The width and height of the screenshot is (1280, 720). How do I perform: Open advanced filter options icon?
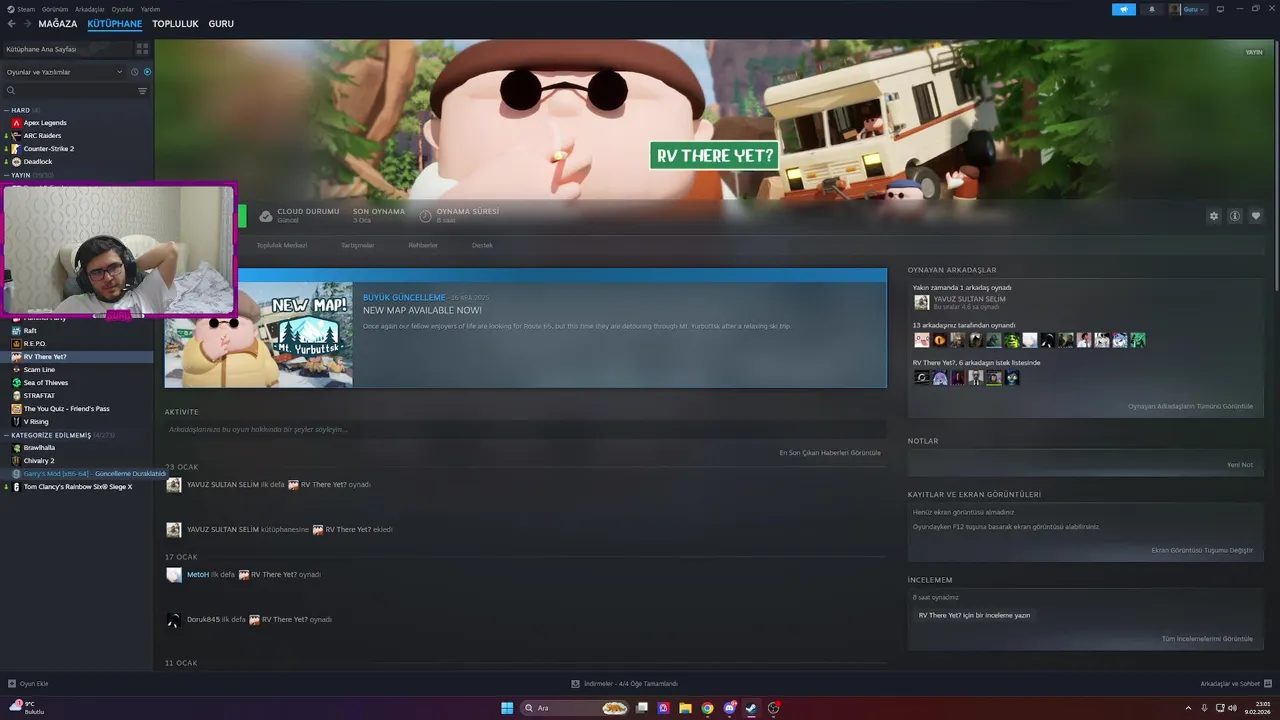tap(142, 91)
